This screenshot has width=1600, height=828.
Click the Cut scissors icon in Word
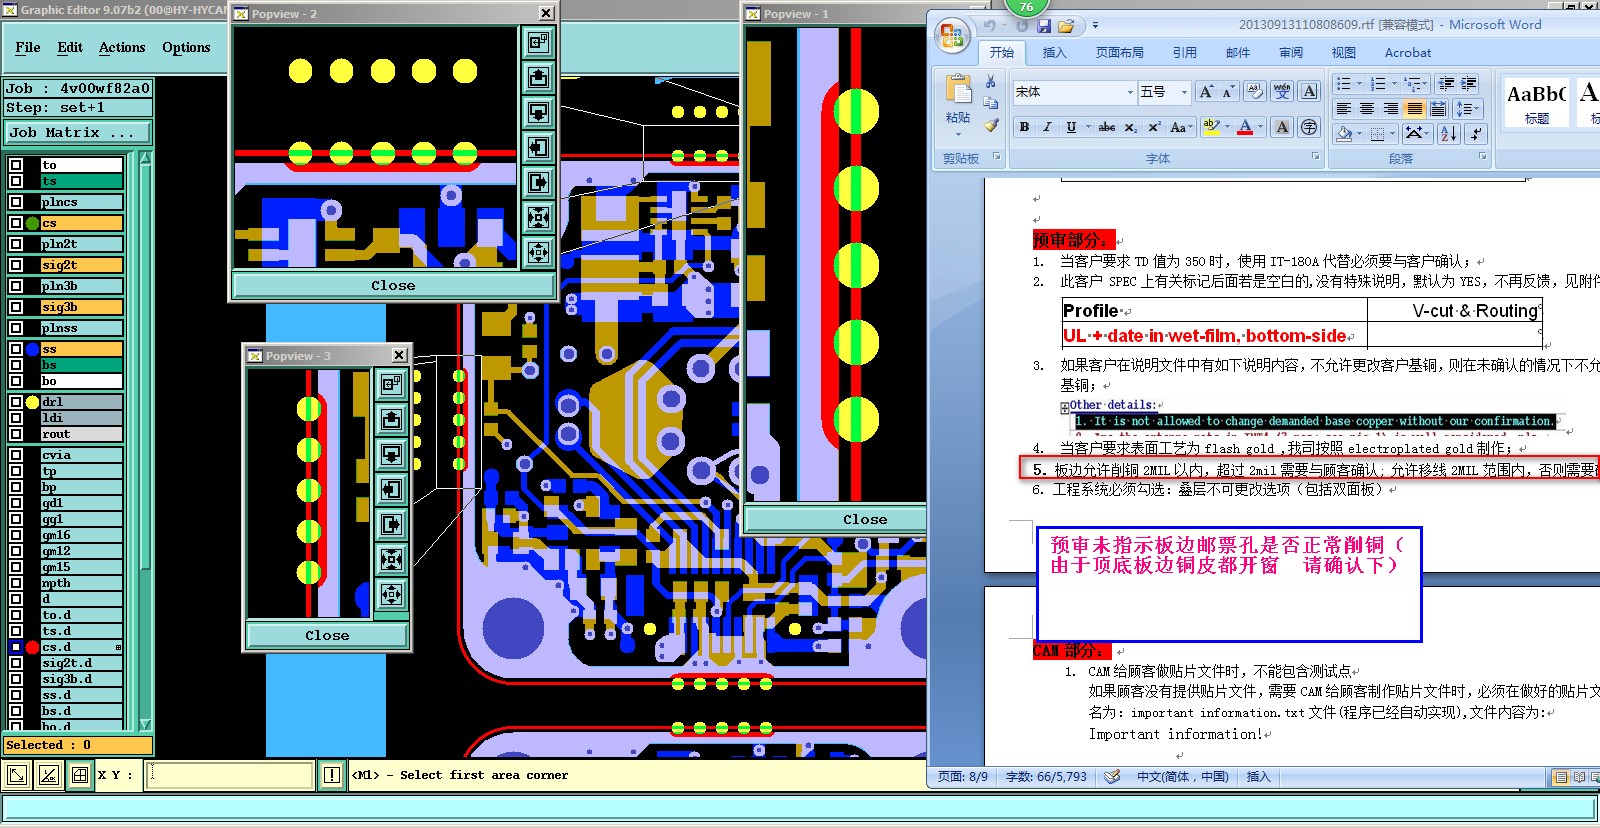pos(990,81)
